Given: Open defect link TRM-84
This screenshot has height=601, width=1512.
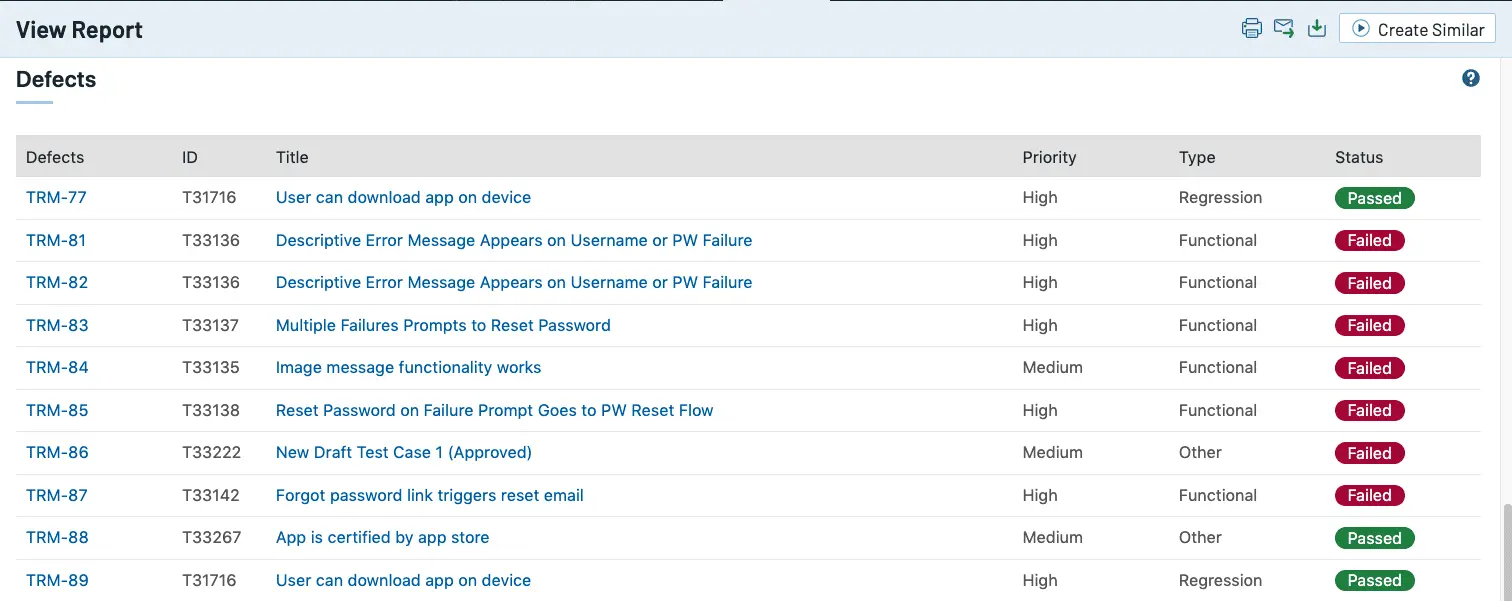Looking at the screenshot, I should click(57, 367).
